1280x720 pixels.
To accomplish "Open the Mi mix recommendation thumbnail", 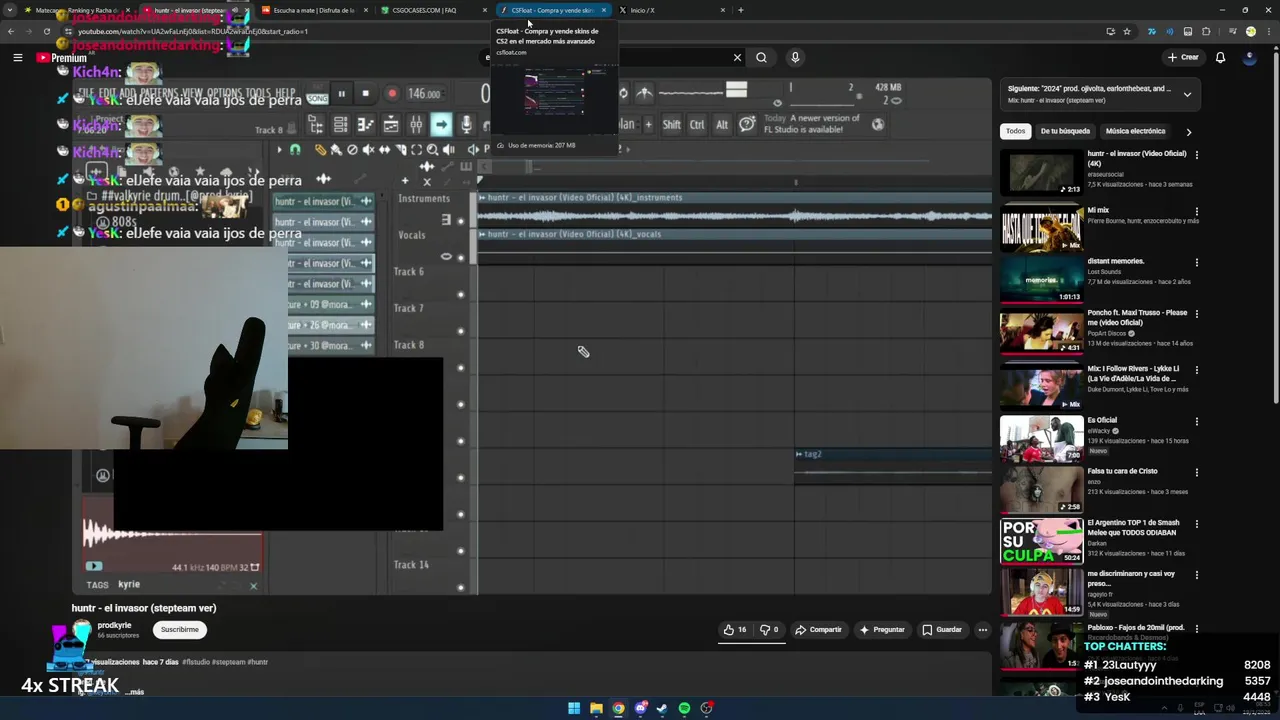I will pyautogui.click(x=1041, y=228).
